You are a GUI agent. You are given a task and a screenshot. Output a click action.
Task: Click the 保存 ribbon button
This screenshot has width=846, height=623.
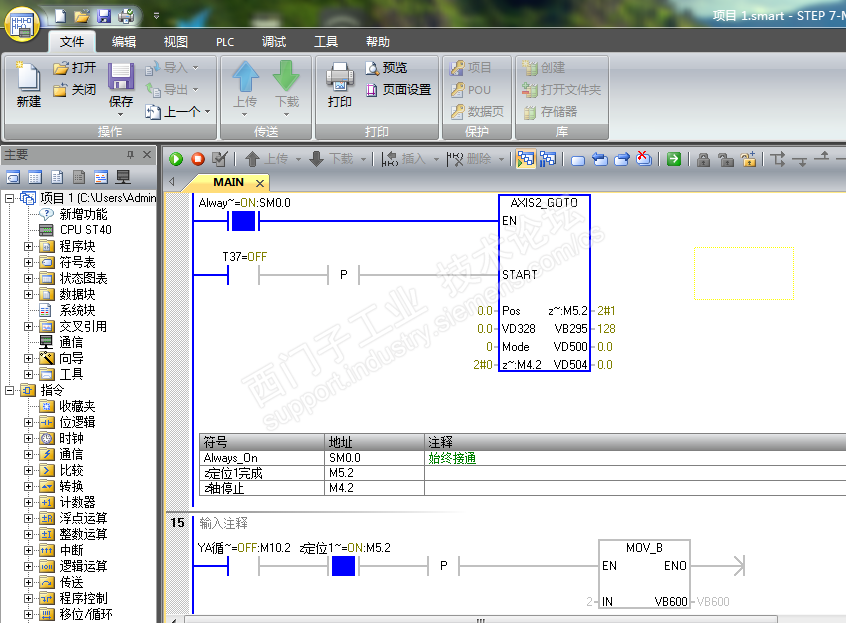tap(121, 89)
